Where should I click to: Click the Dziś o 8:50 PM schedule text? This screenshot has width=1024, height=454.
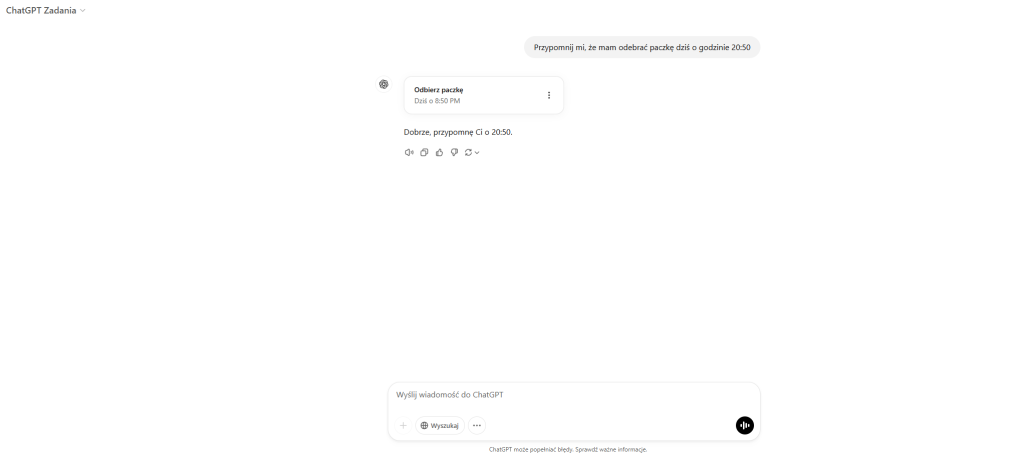[x=437, y=101]
